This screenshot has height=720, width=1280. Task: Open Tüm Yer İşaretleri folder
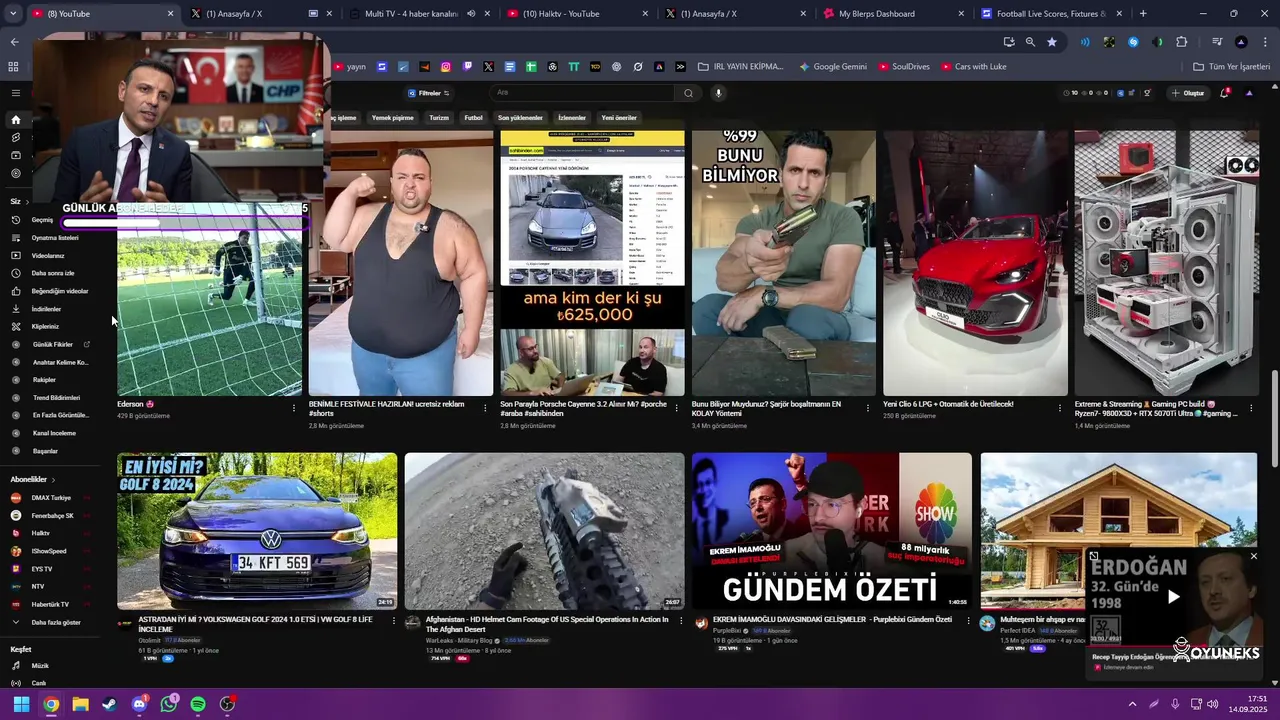tap(1231, 67)
